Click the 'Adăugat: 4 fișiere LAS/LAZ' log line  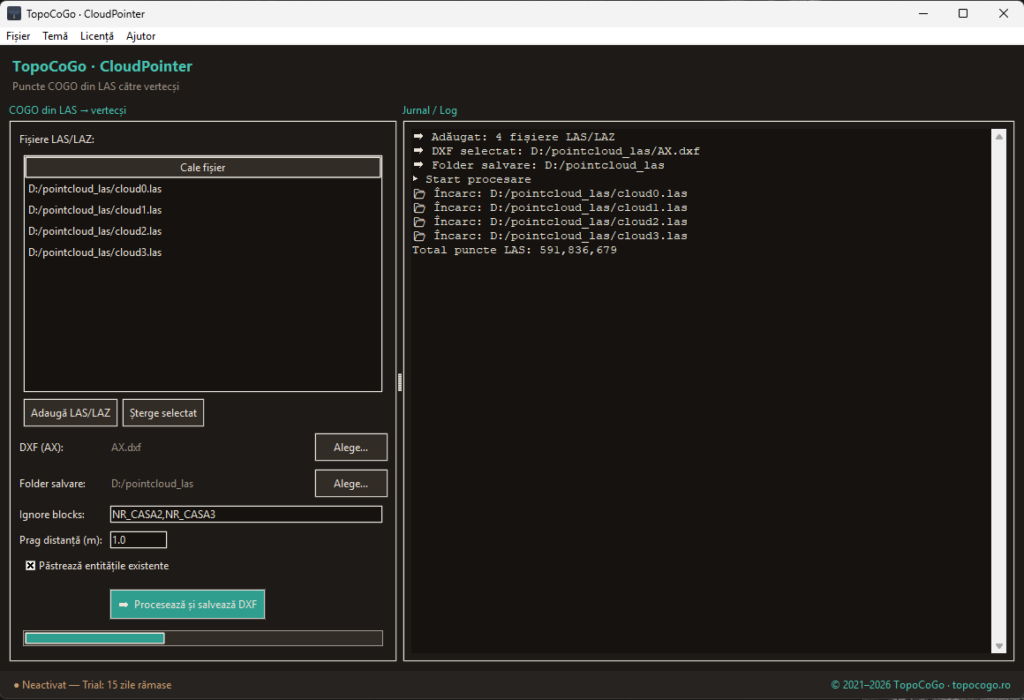514,136
